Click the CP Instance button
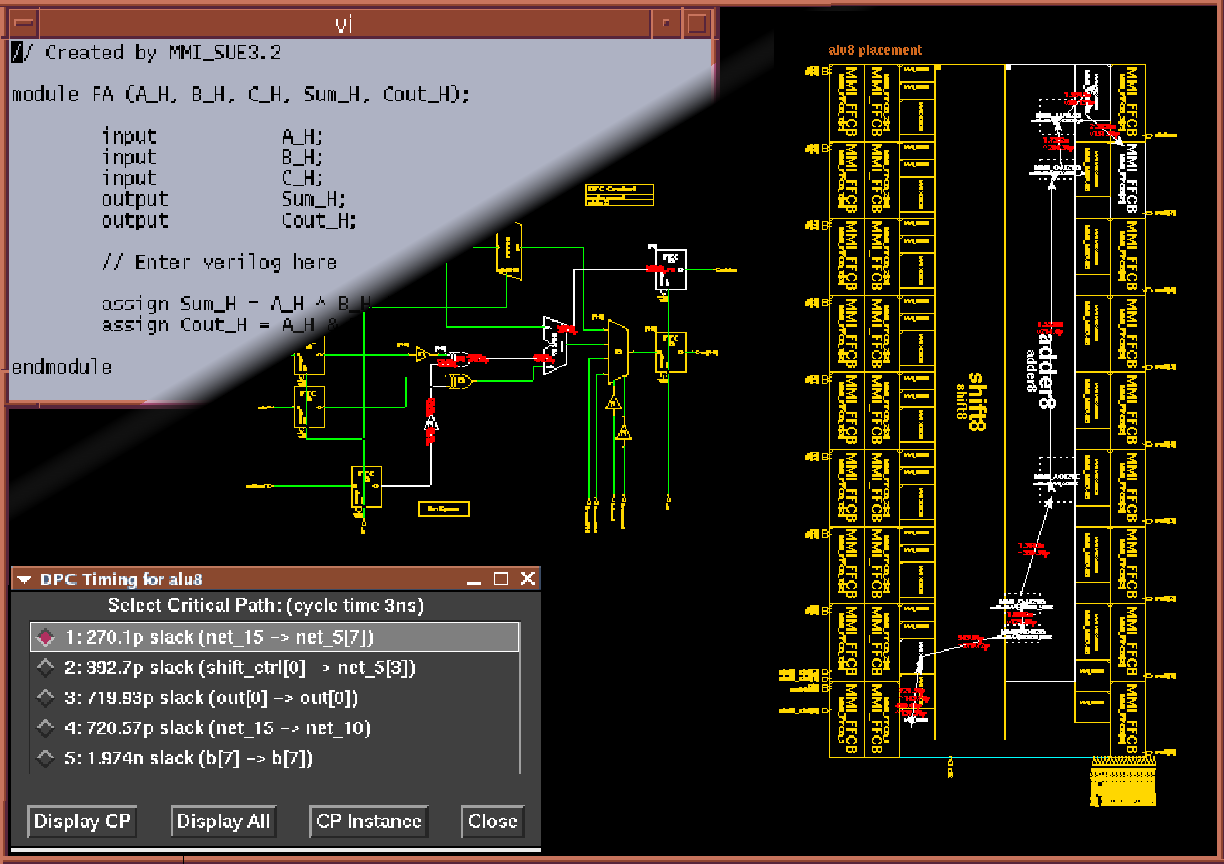The image size is (1224, 864). point(367,821)
